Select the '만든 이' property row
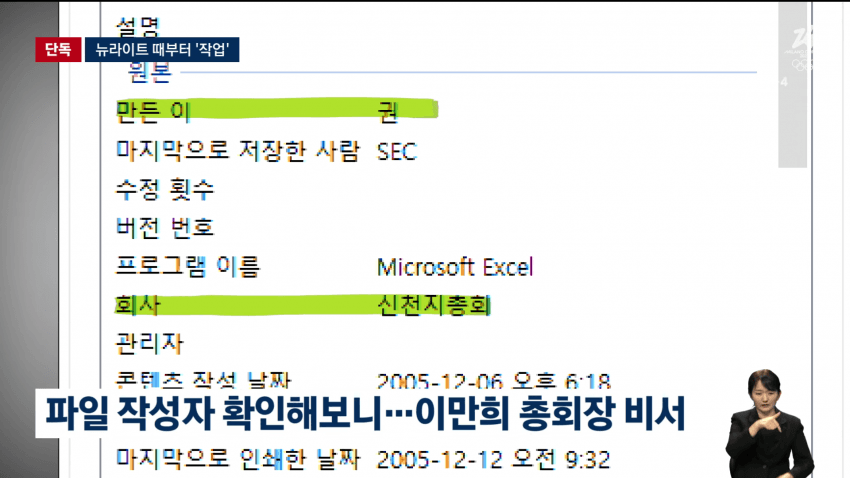The height and width of the screenshot is (478, 850). (153, 110)
